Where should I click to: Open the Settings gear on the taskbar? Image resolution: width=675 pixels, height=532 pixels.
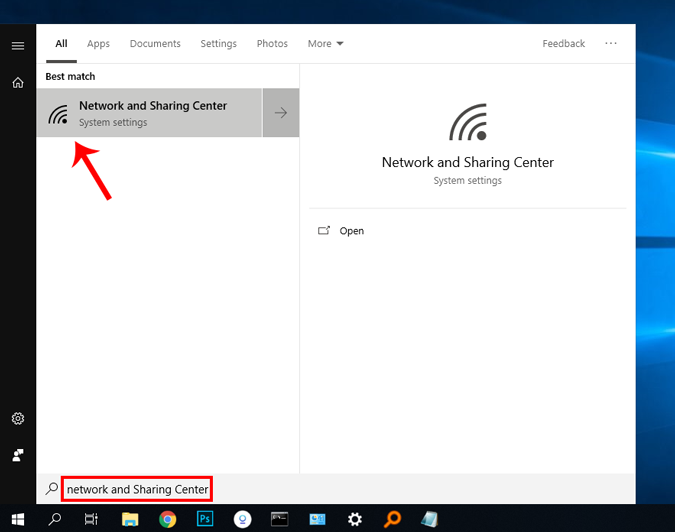[355, 519]
